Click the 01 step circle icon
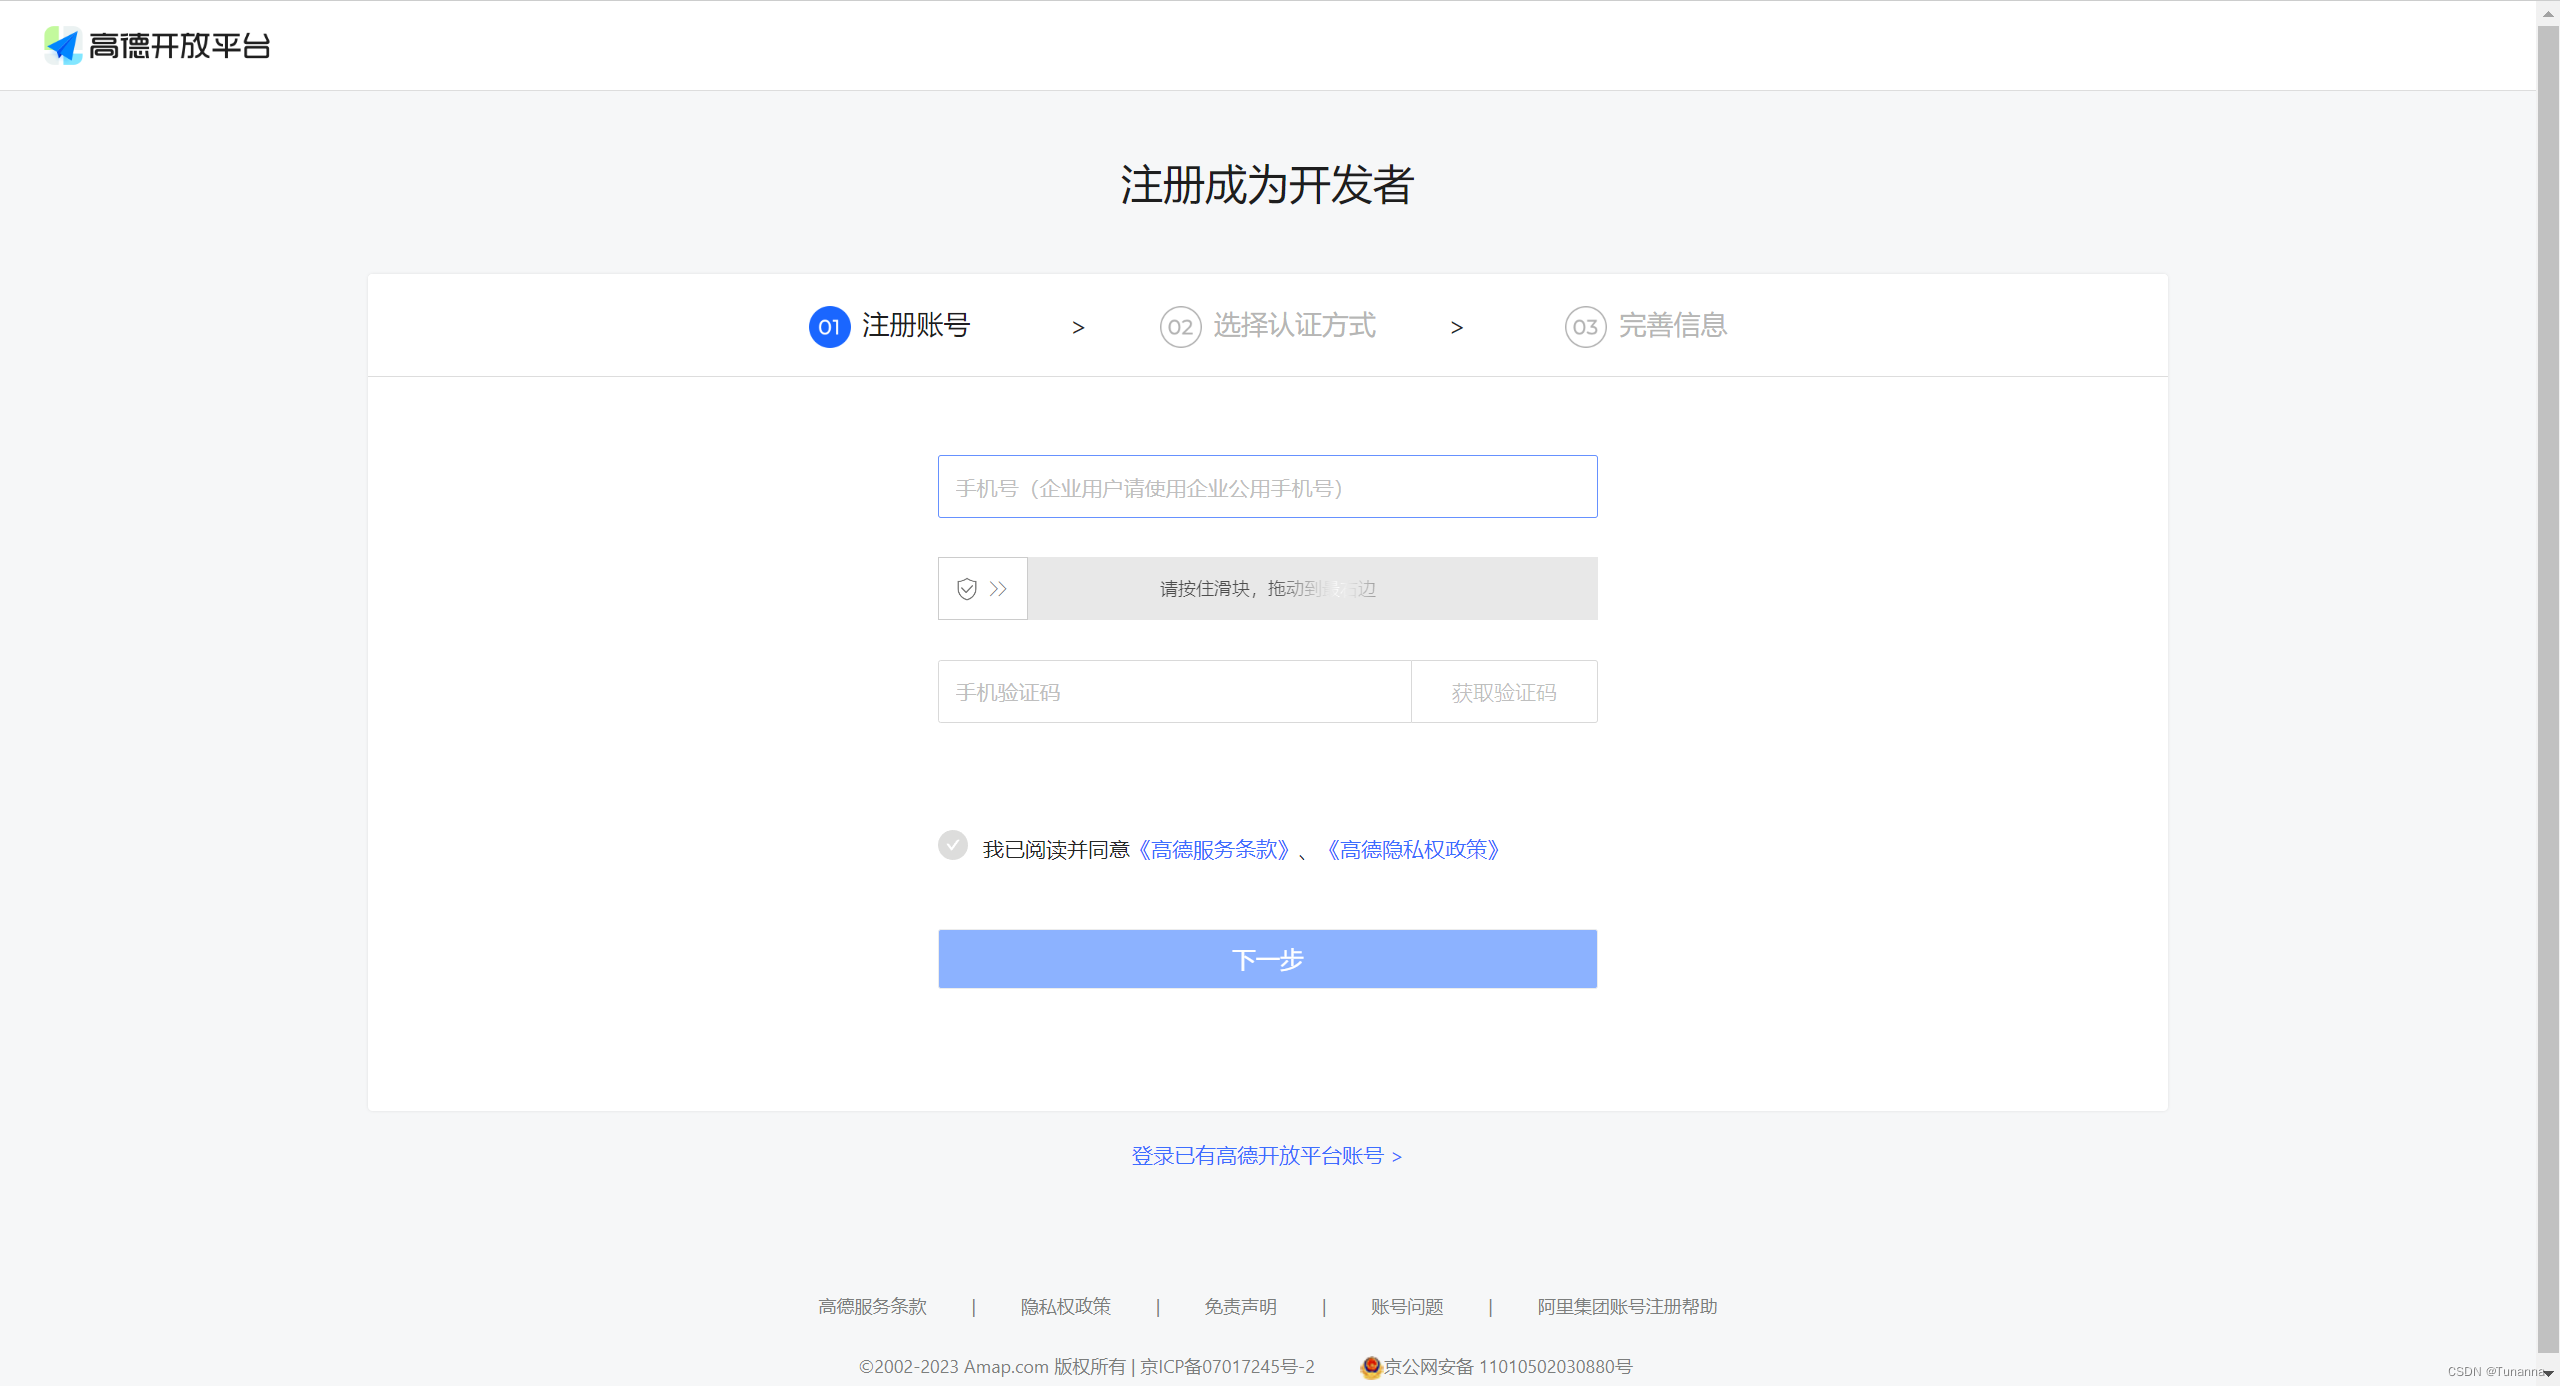Viewport: 2560px width, 1386px height. click(829, 327)
